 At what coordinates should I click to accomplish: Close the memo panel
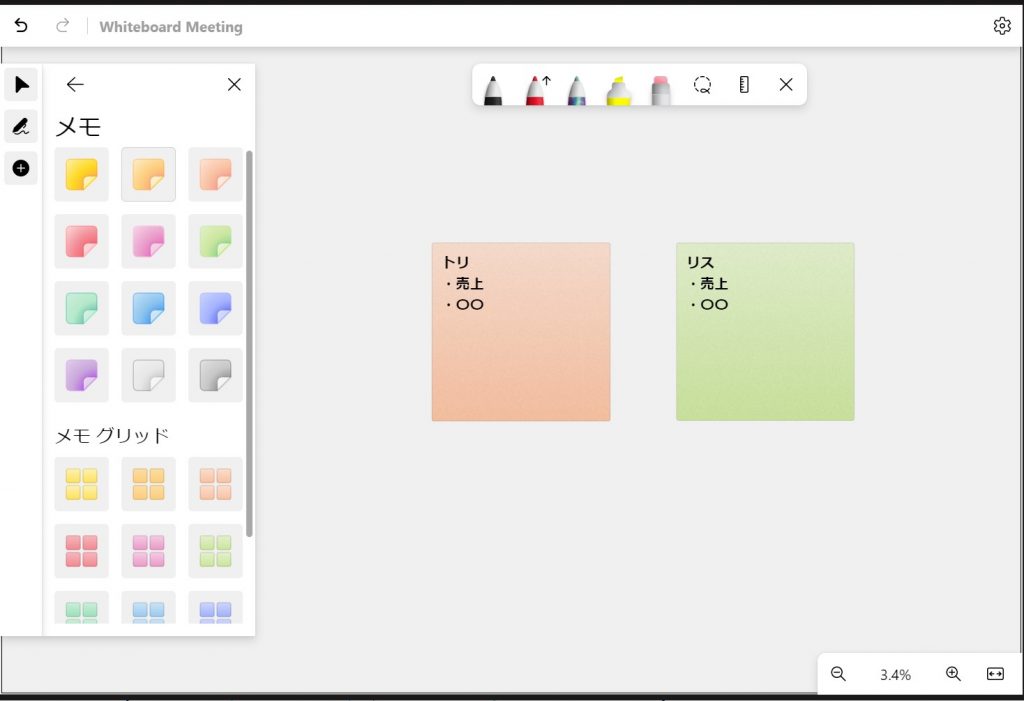click(234, 85)
